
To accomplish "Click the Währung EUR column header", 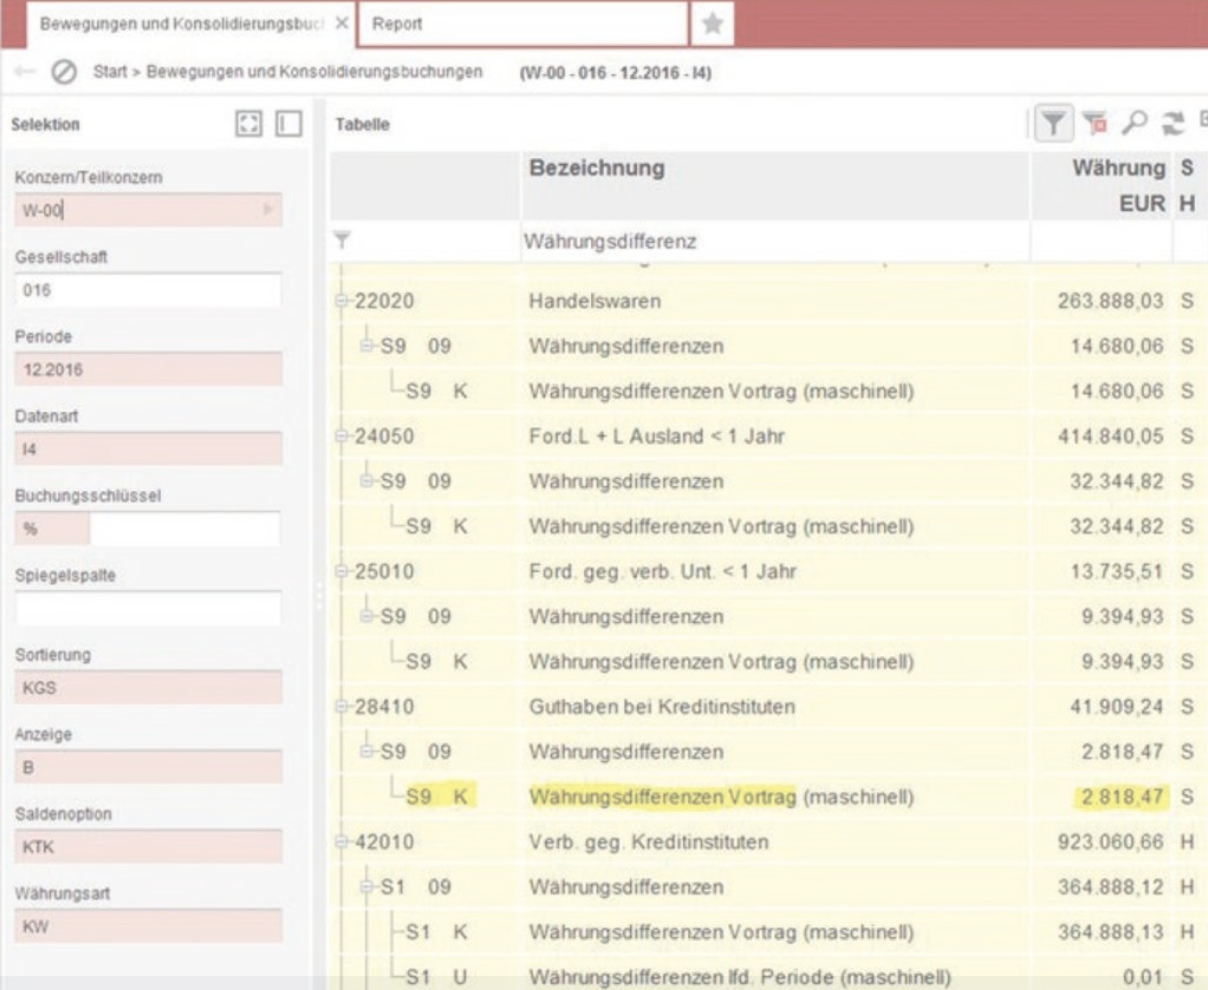I will point(1100,186).
